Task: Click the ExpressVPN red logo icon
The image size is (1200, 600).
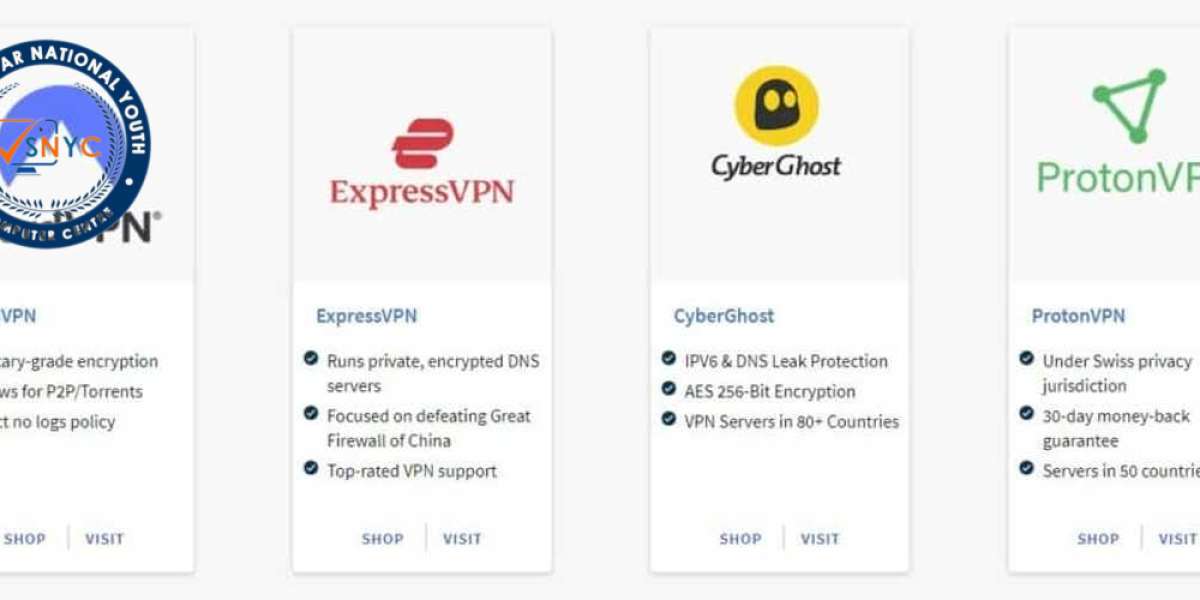Action: tap(423, 144)
